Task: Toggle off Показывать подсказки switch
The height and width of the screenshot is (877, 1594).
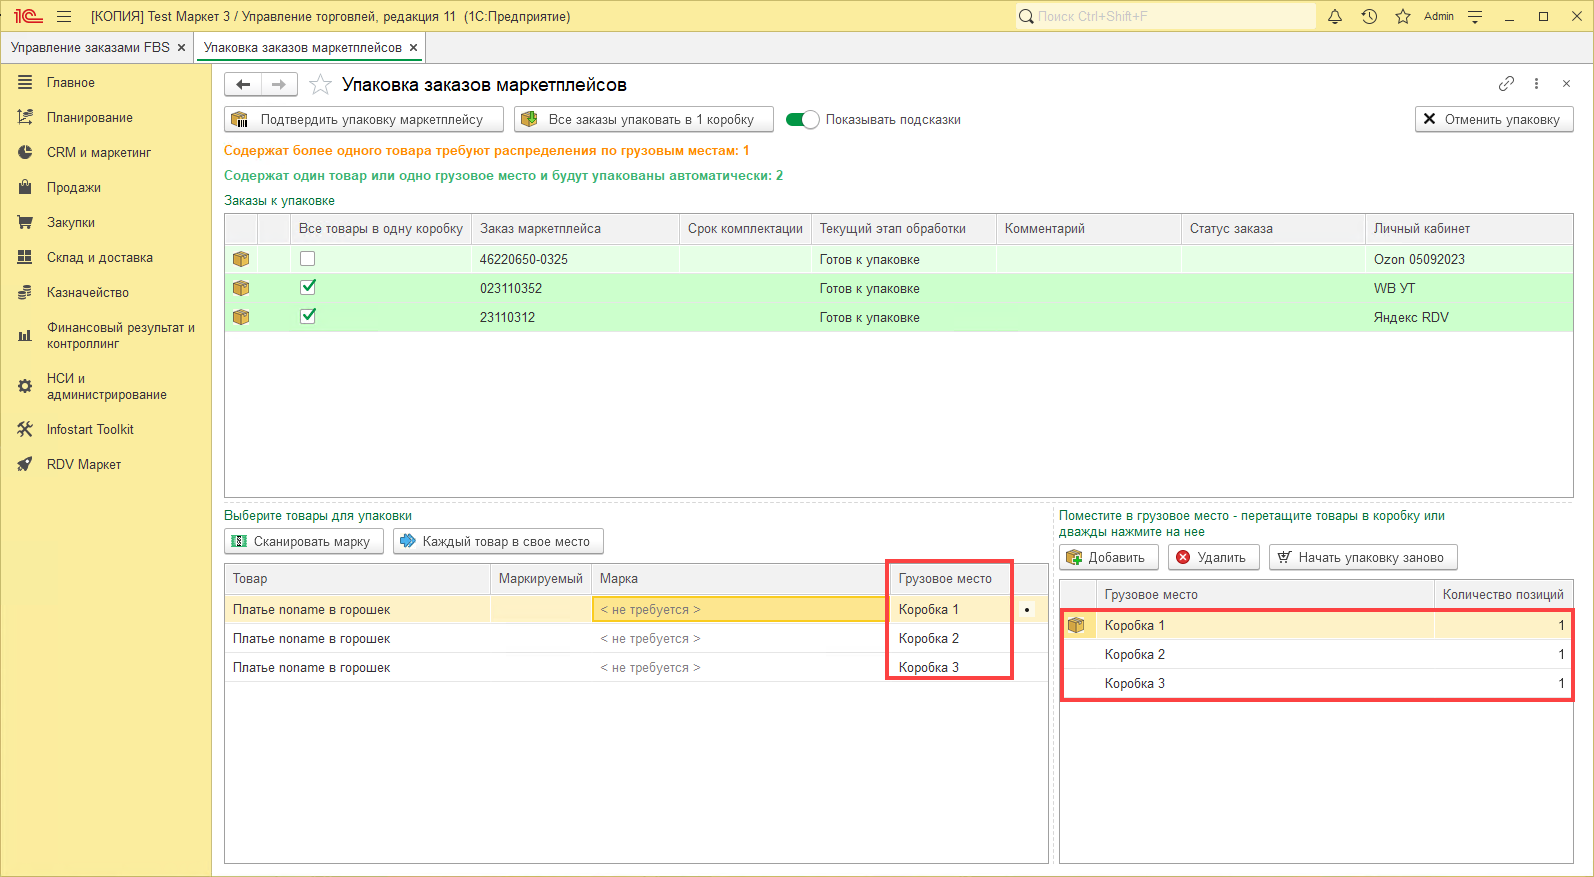Action: point(802,120)
